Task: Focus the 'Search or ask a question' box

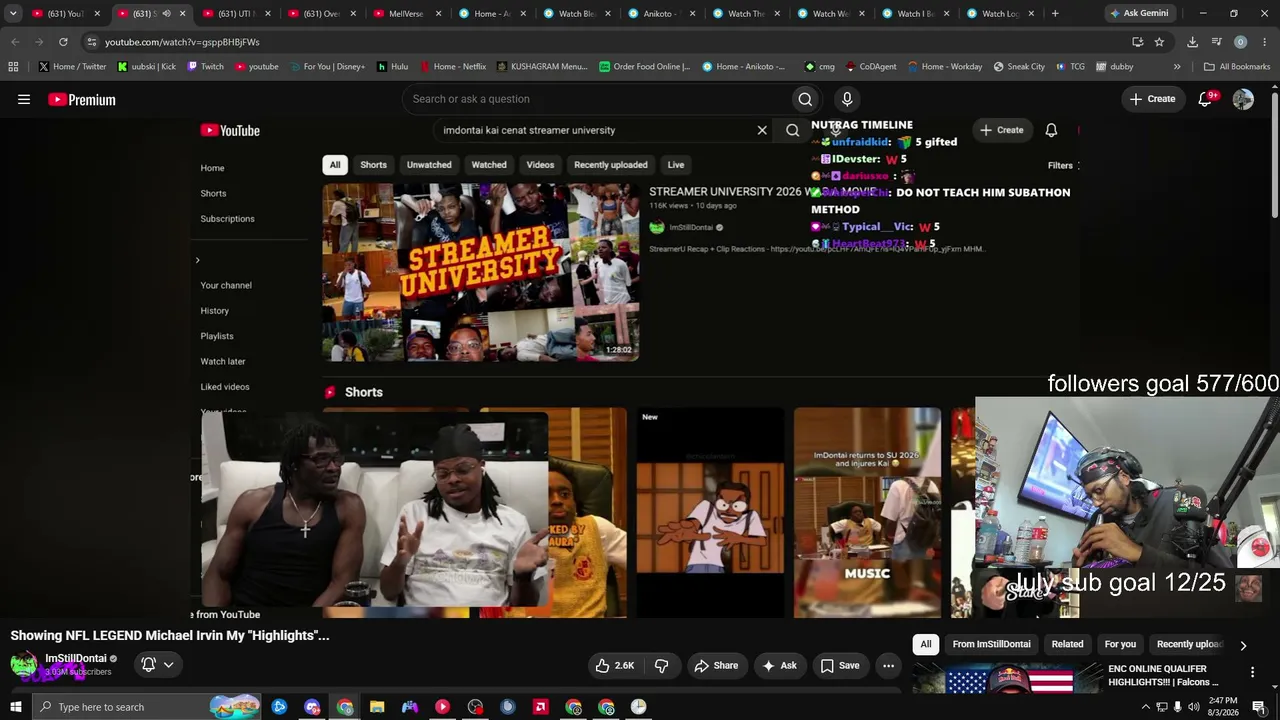Action: pos(597,99)
